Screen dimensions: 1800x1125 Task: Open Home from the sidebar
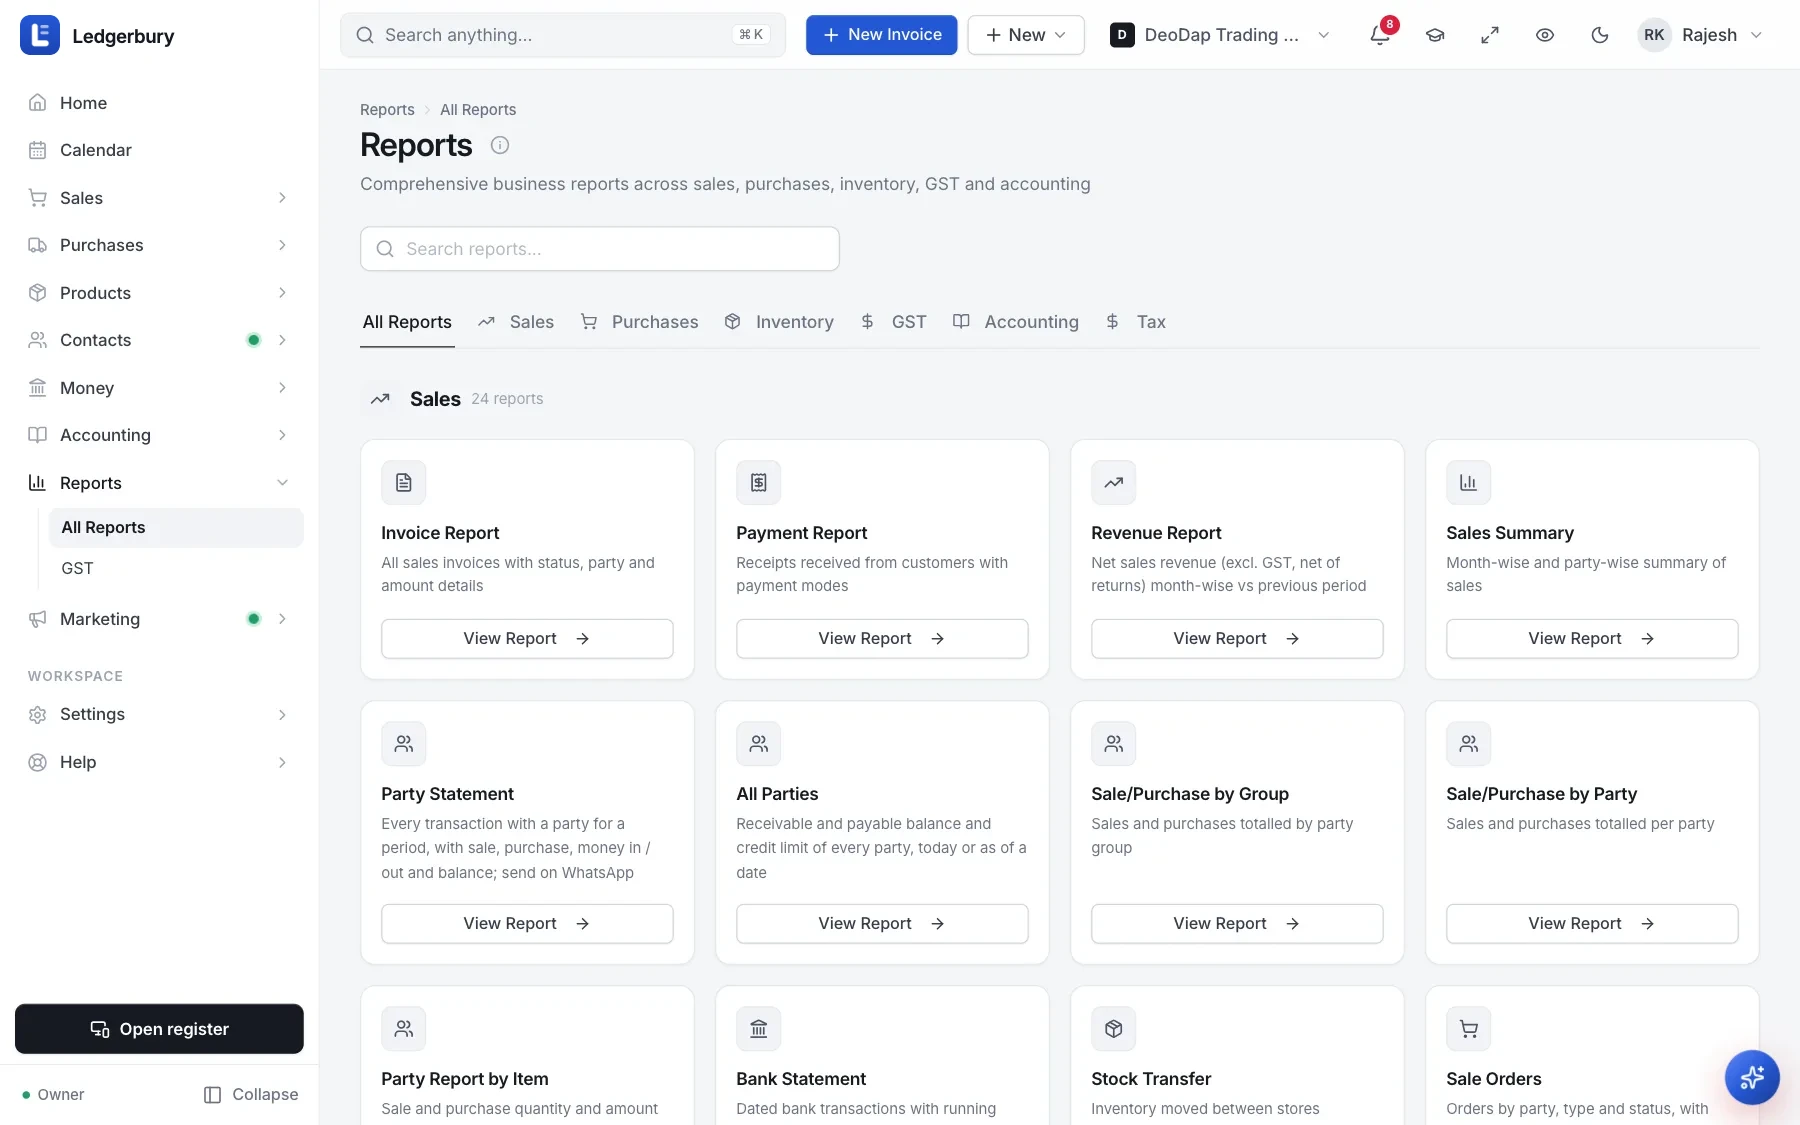[160, 103]
